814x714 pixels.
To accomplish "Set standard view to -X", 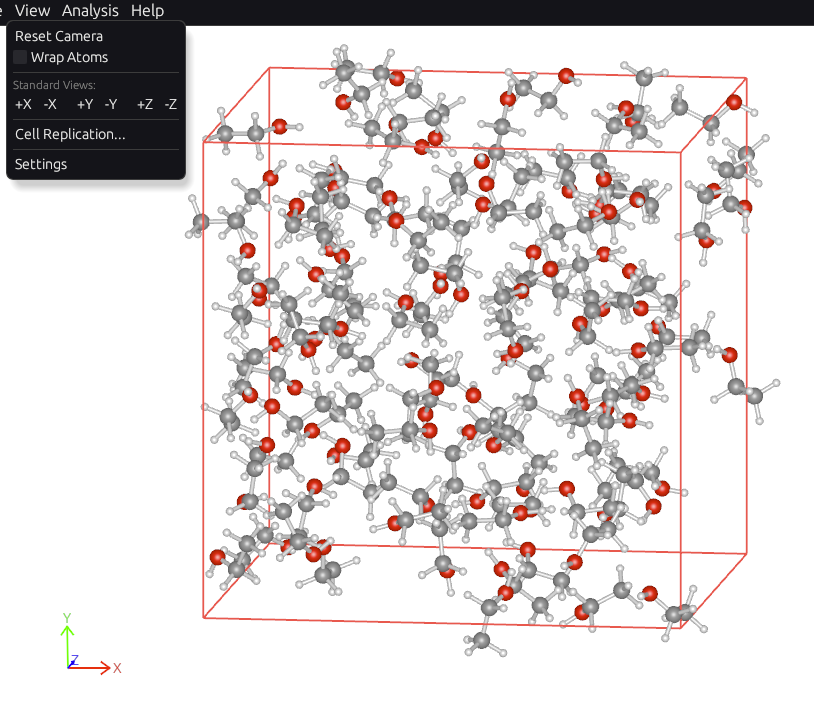I will (x=50, y=104).
